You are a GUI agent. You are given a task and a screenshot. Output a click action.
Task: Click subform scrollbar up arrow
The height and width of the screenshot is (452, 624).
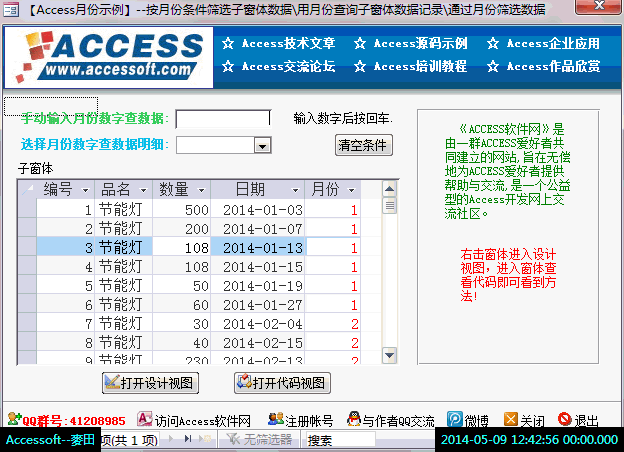point(390,189)
